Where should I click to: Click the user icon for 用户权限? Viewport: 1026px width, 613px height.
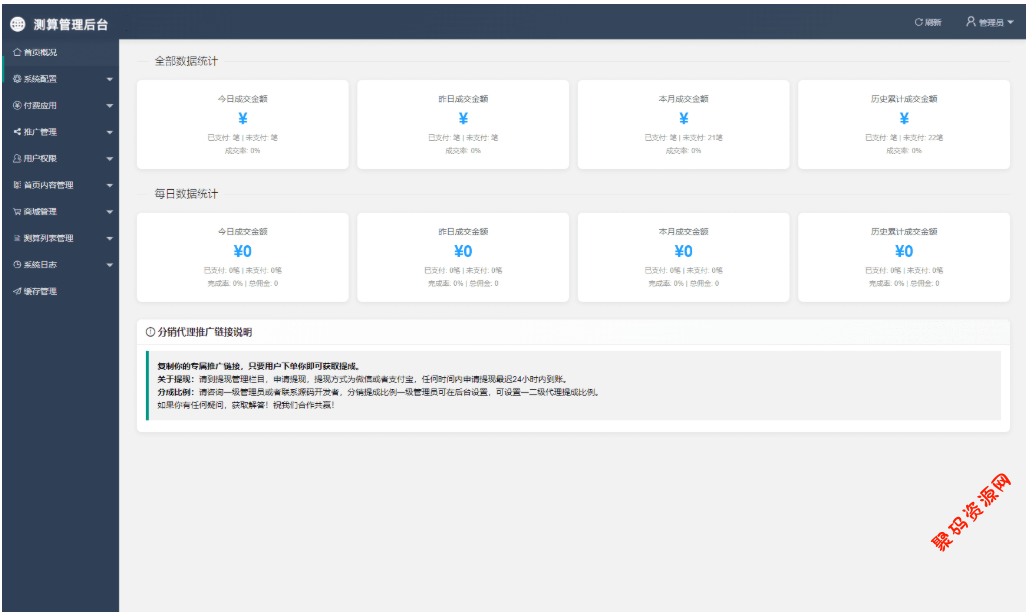tap(16, 158)
